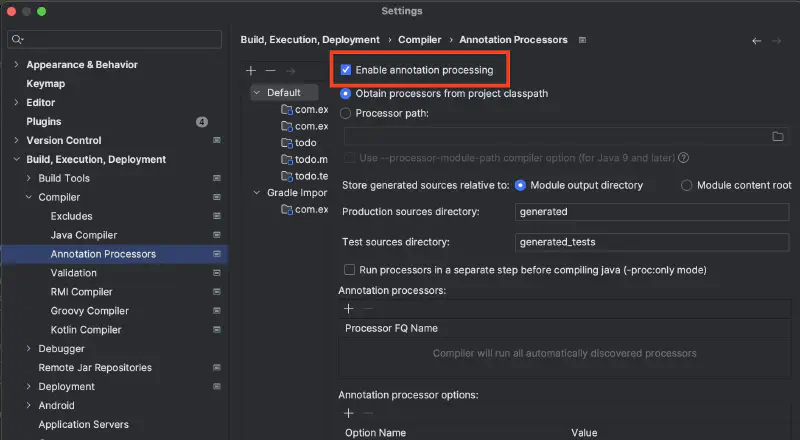This screenshot has height=440, width=800.
Task: Click the Option Name column header
Action: [x=376, y=432]
